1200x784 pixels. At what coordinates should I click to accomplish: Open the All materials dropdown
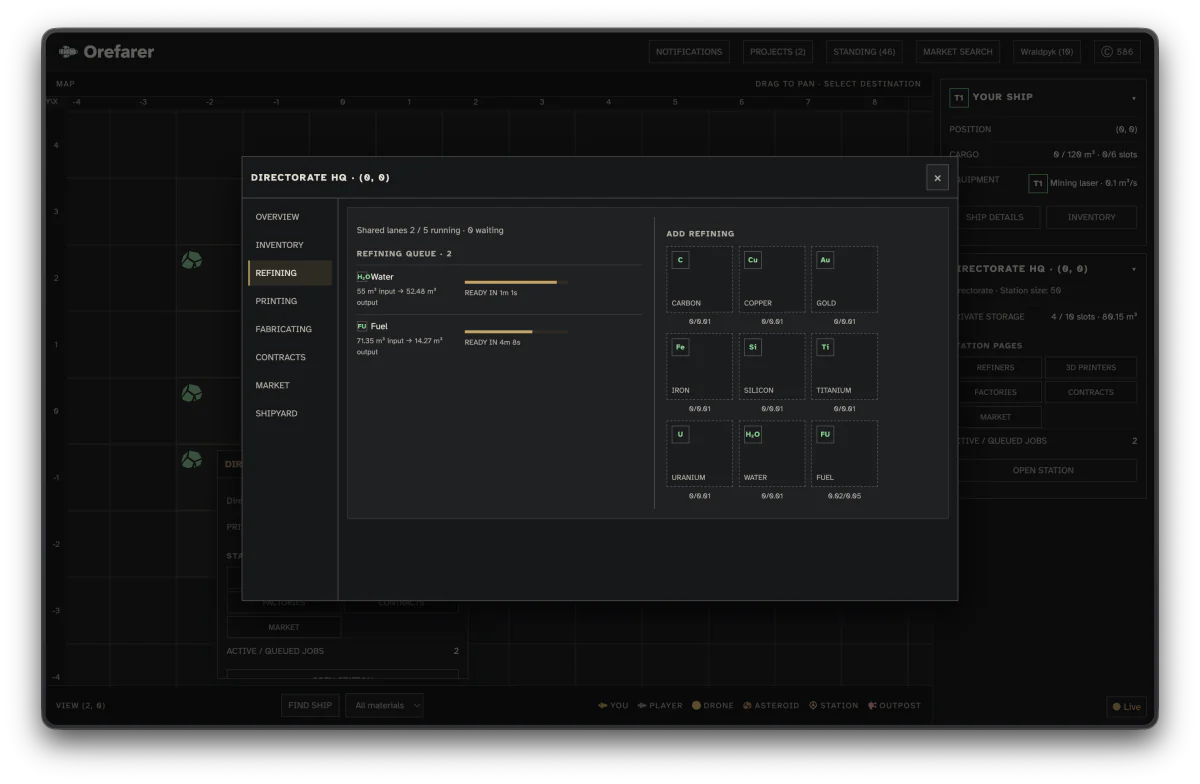pyautogui.click(x=384, y=705)
